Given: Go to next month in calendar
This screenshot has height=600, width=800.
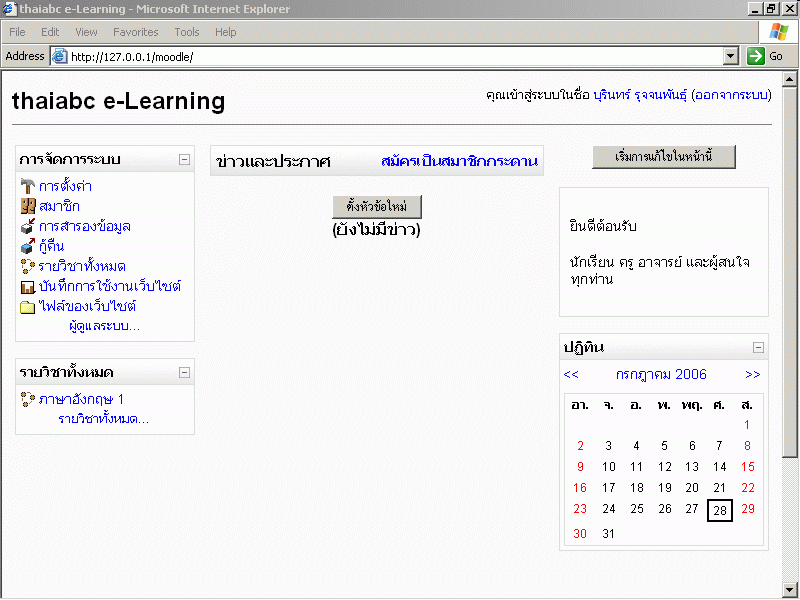Looking at the screenshot, I should pyautogui.click(x=753, y=375).
